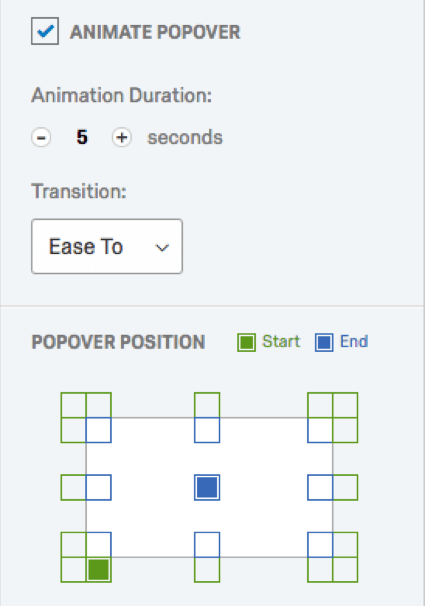425x606 pixels.
Task: Choose the top-center blue end square
Action: coord(207,430)
